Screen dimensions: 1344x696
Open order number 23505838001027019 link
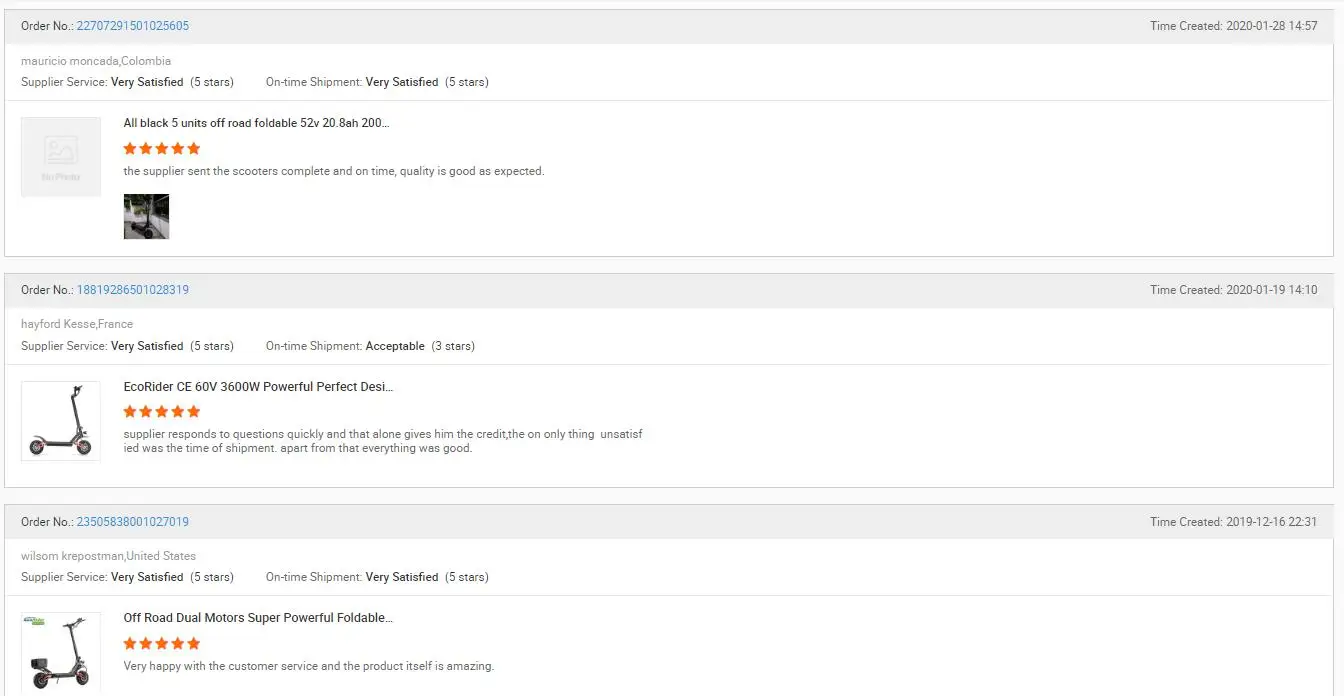[x=133, y=522]
